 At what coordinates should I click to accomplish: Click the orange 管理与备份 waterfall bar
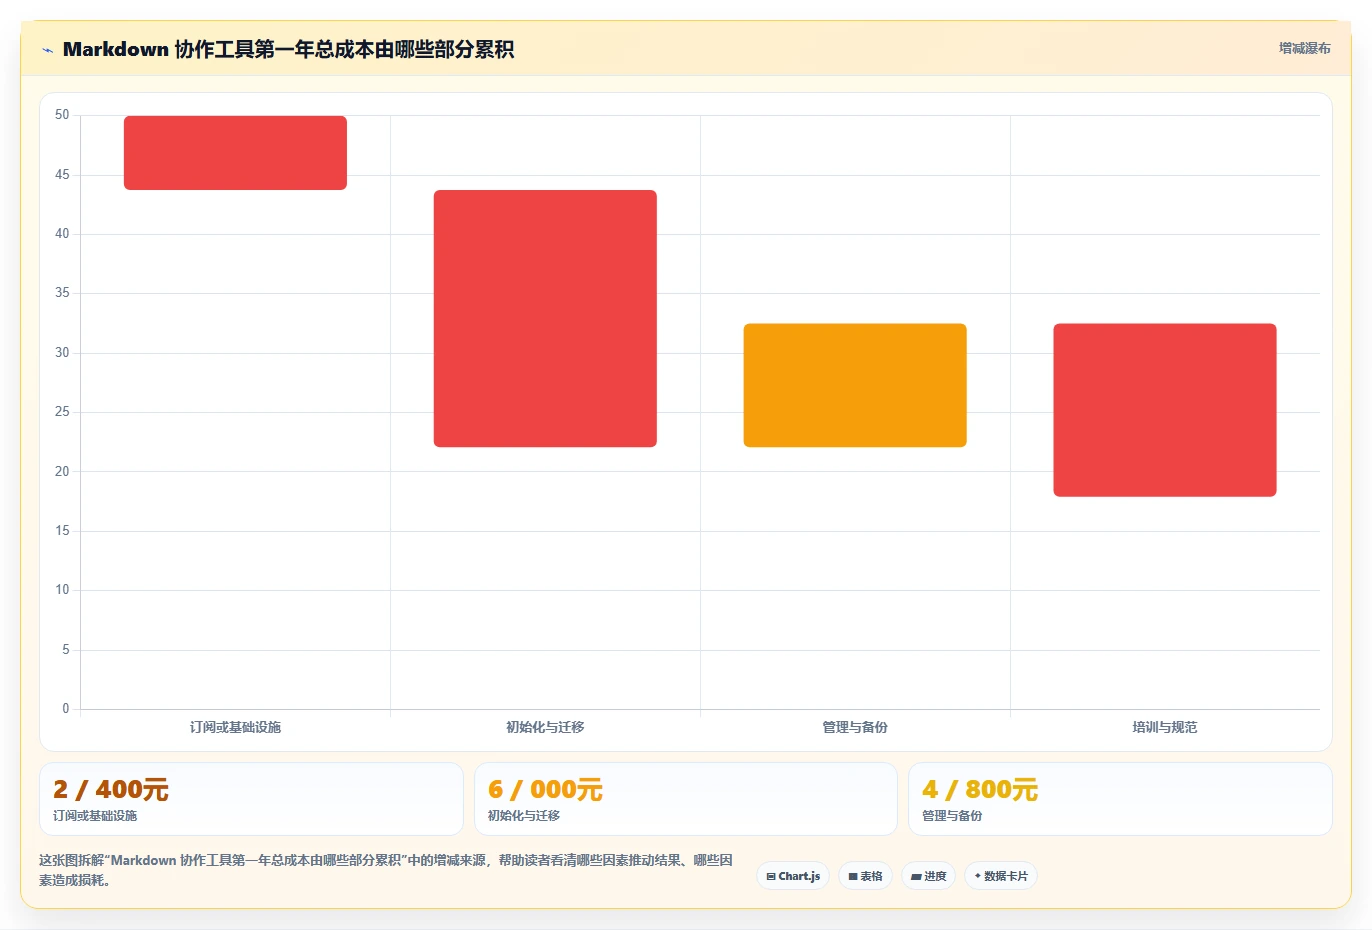coord(855,385)
